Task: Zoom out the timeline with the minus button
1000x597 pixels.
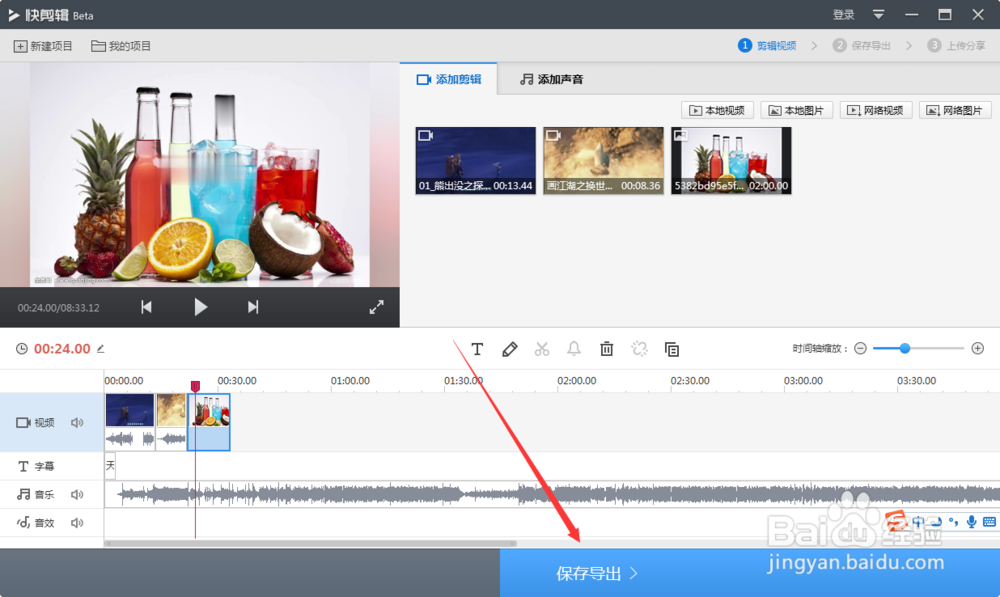Action: click(x=860, y=348)
